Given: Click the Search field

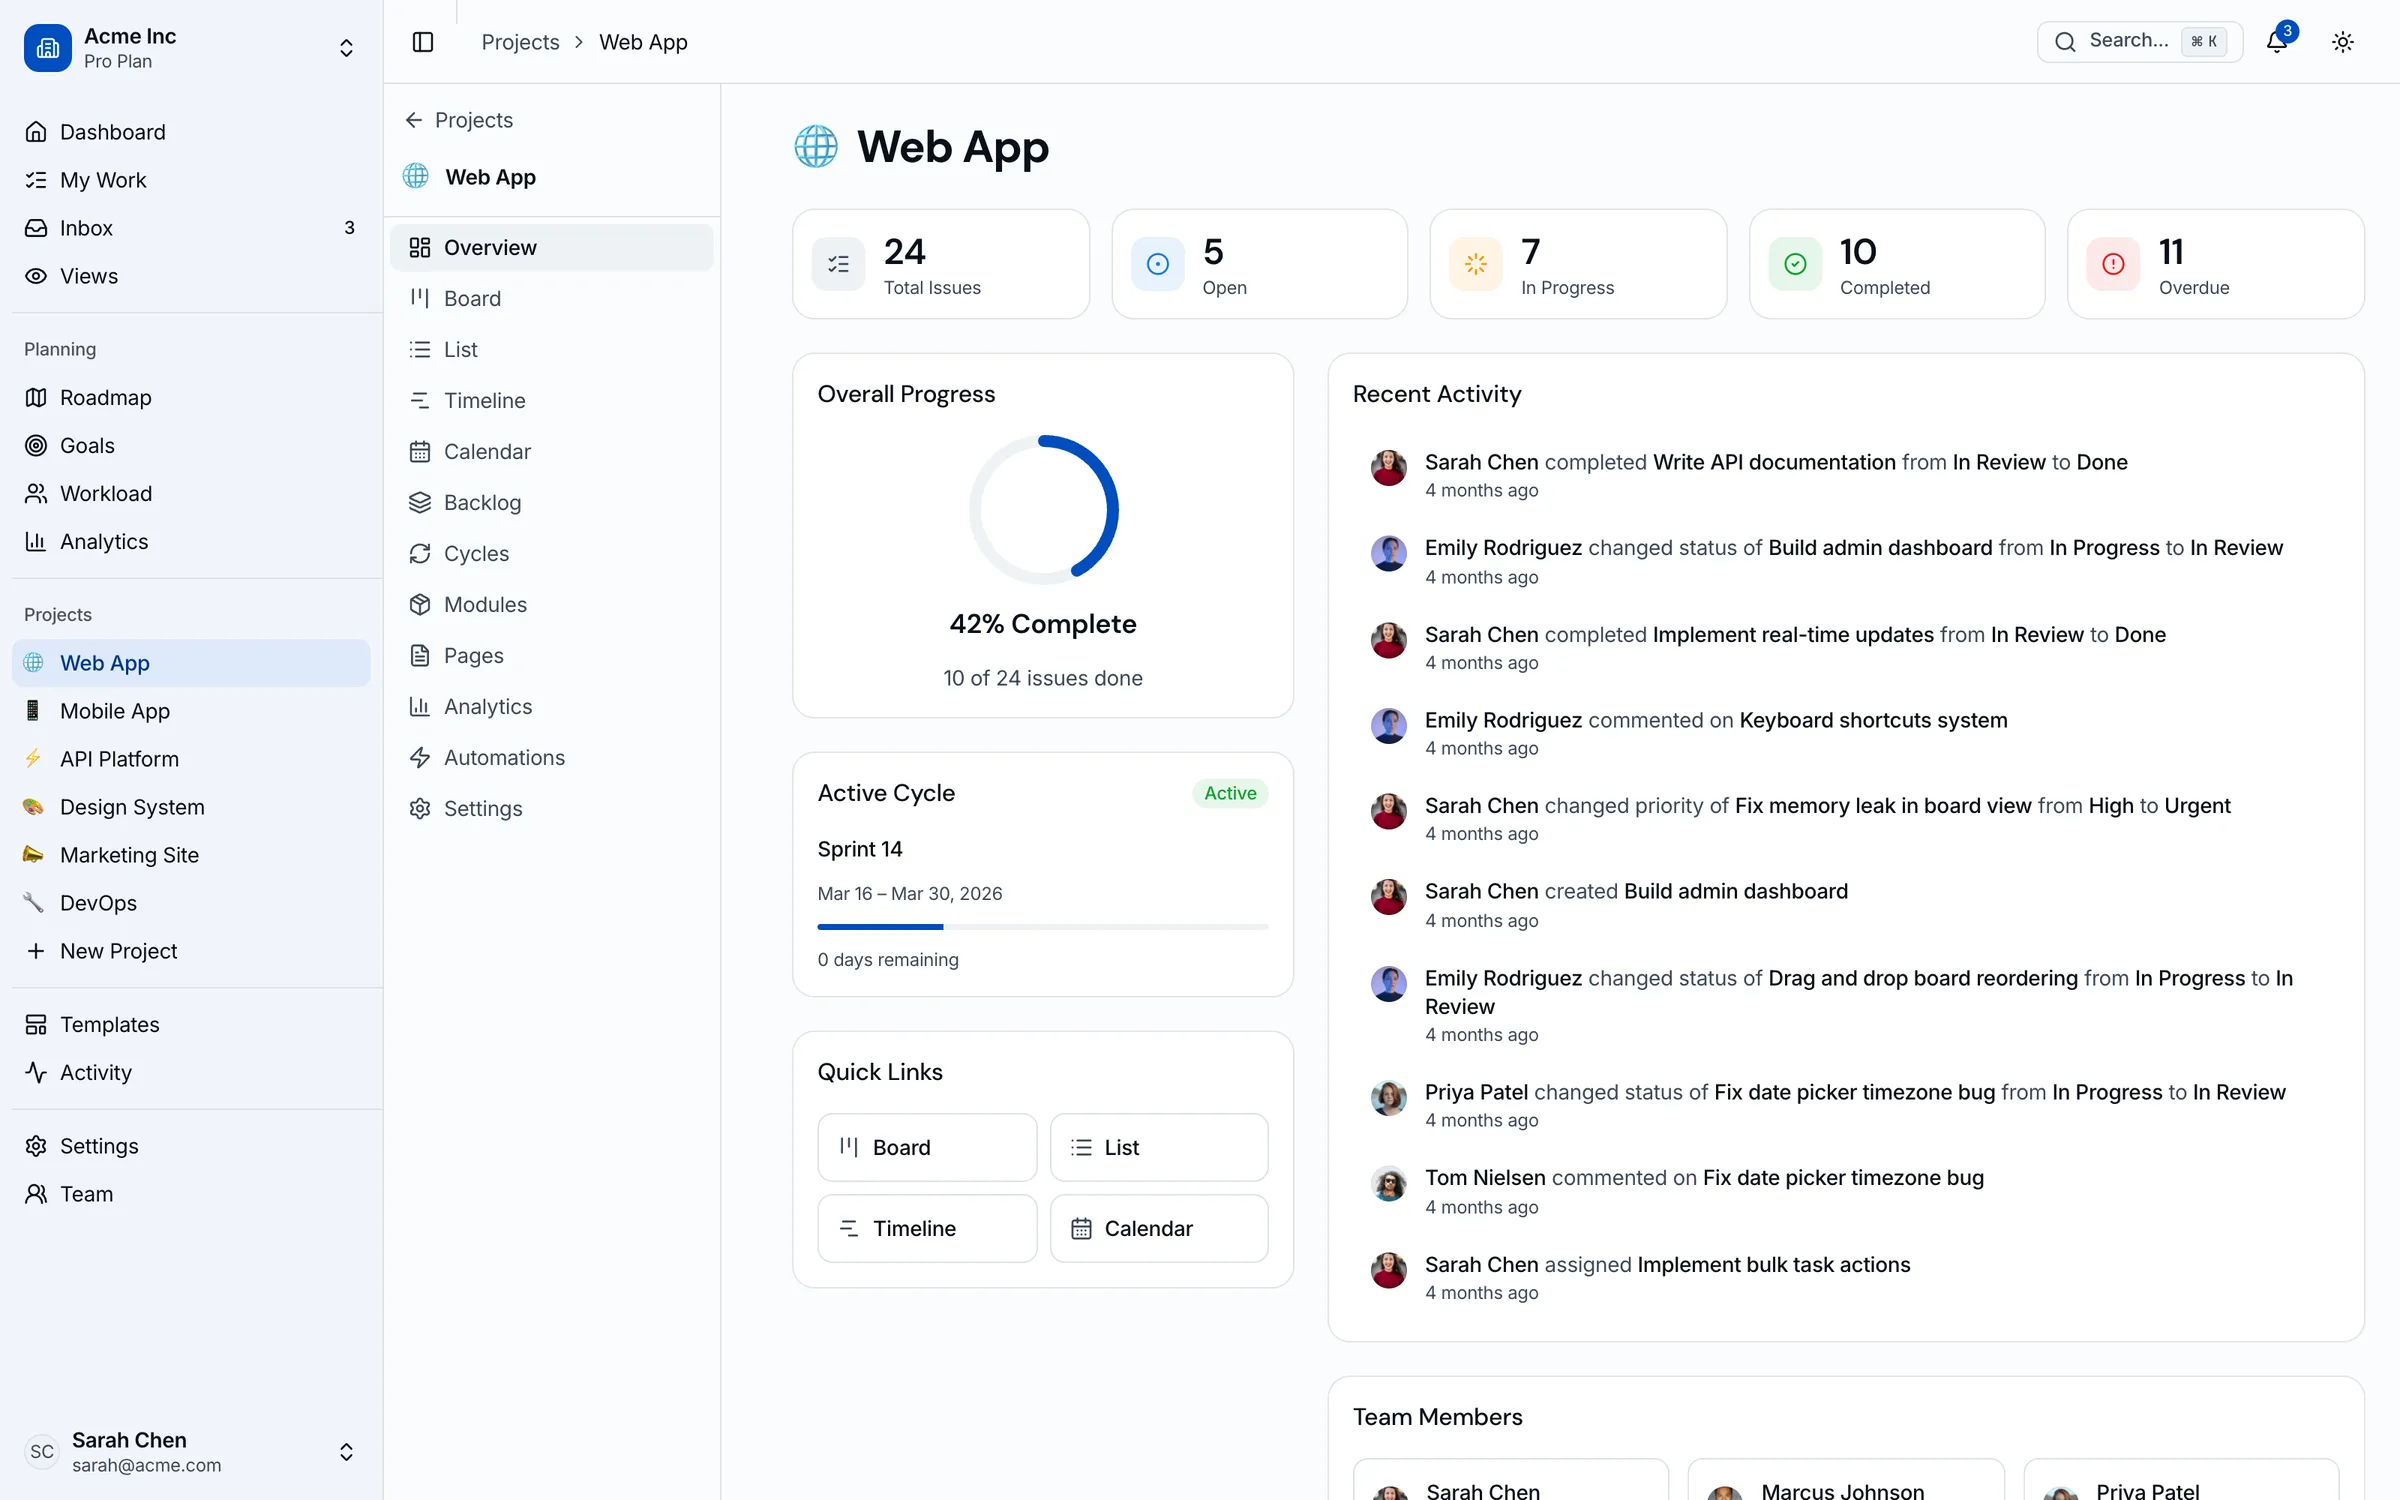Looking at the screenshot, I should pos(2139,41).
